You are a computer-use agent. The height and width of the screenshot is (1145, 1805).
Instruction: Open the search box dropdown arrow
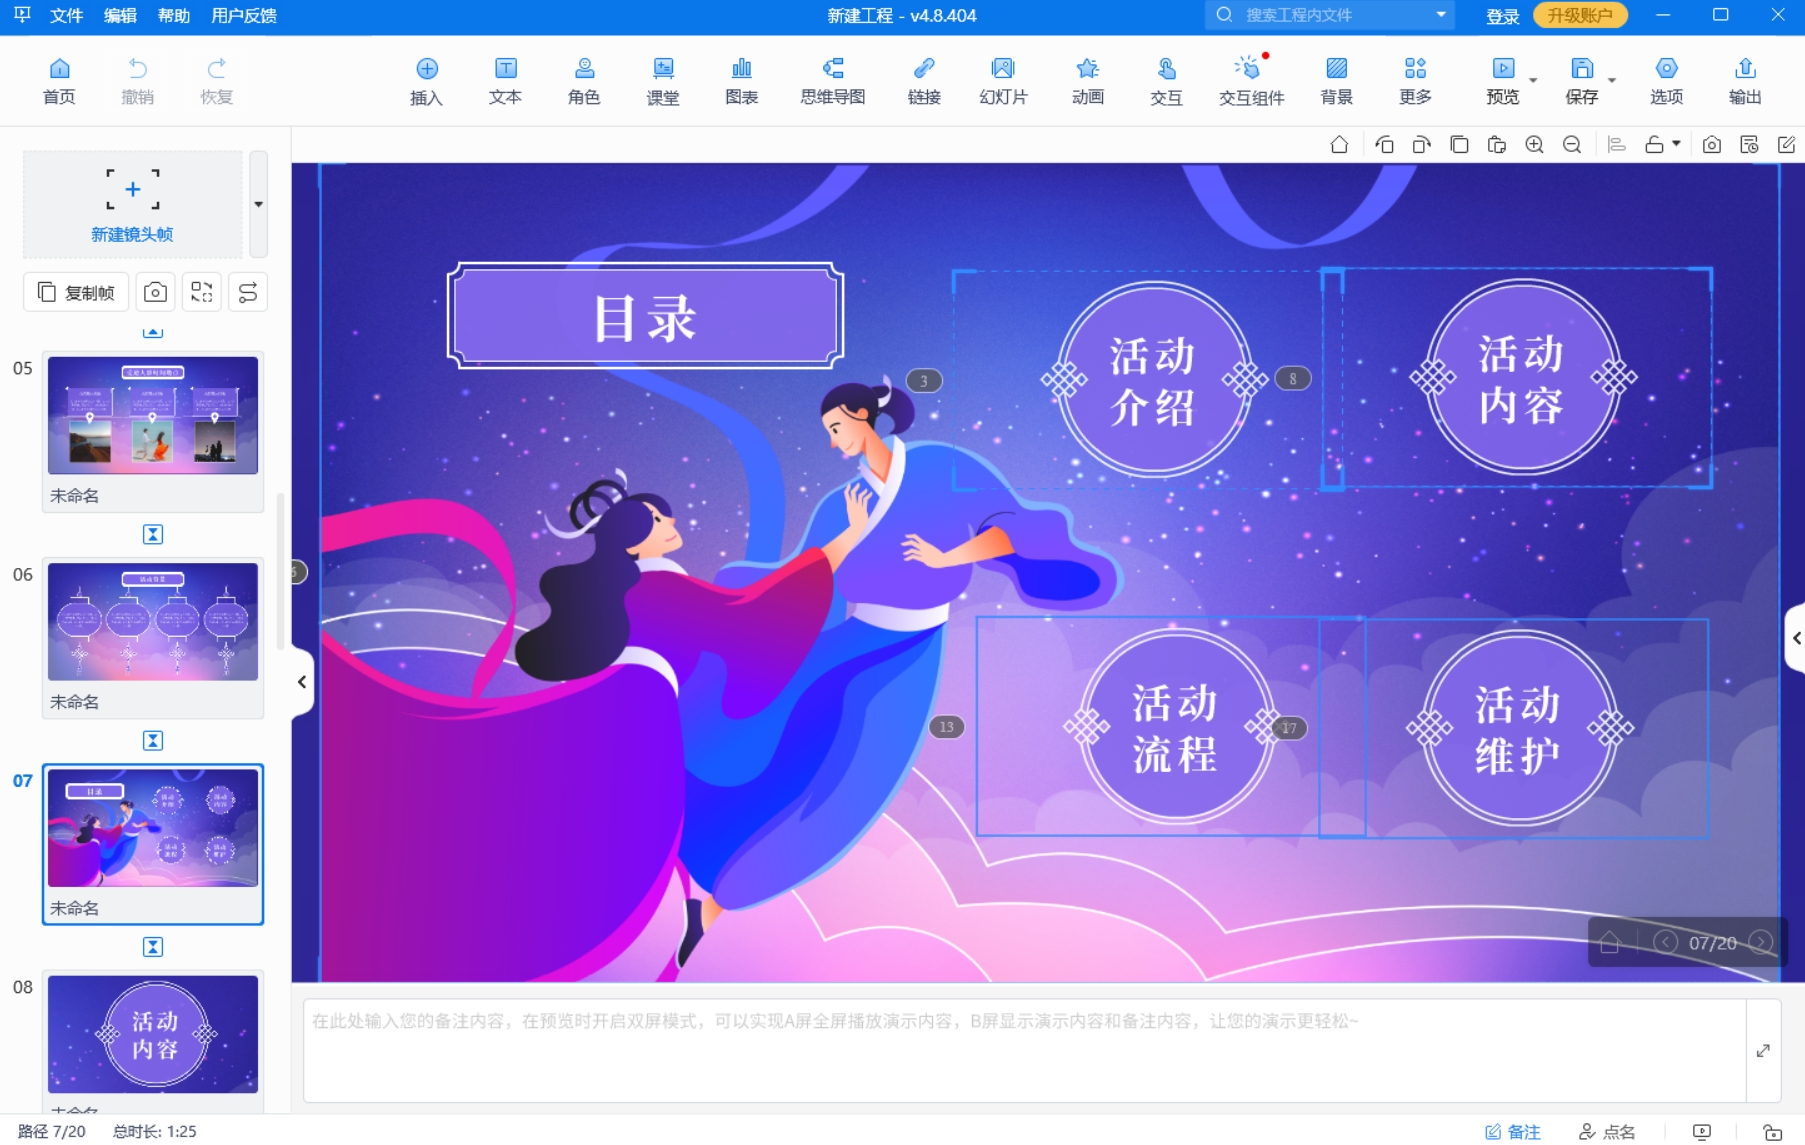(x=1441, y=15)
